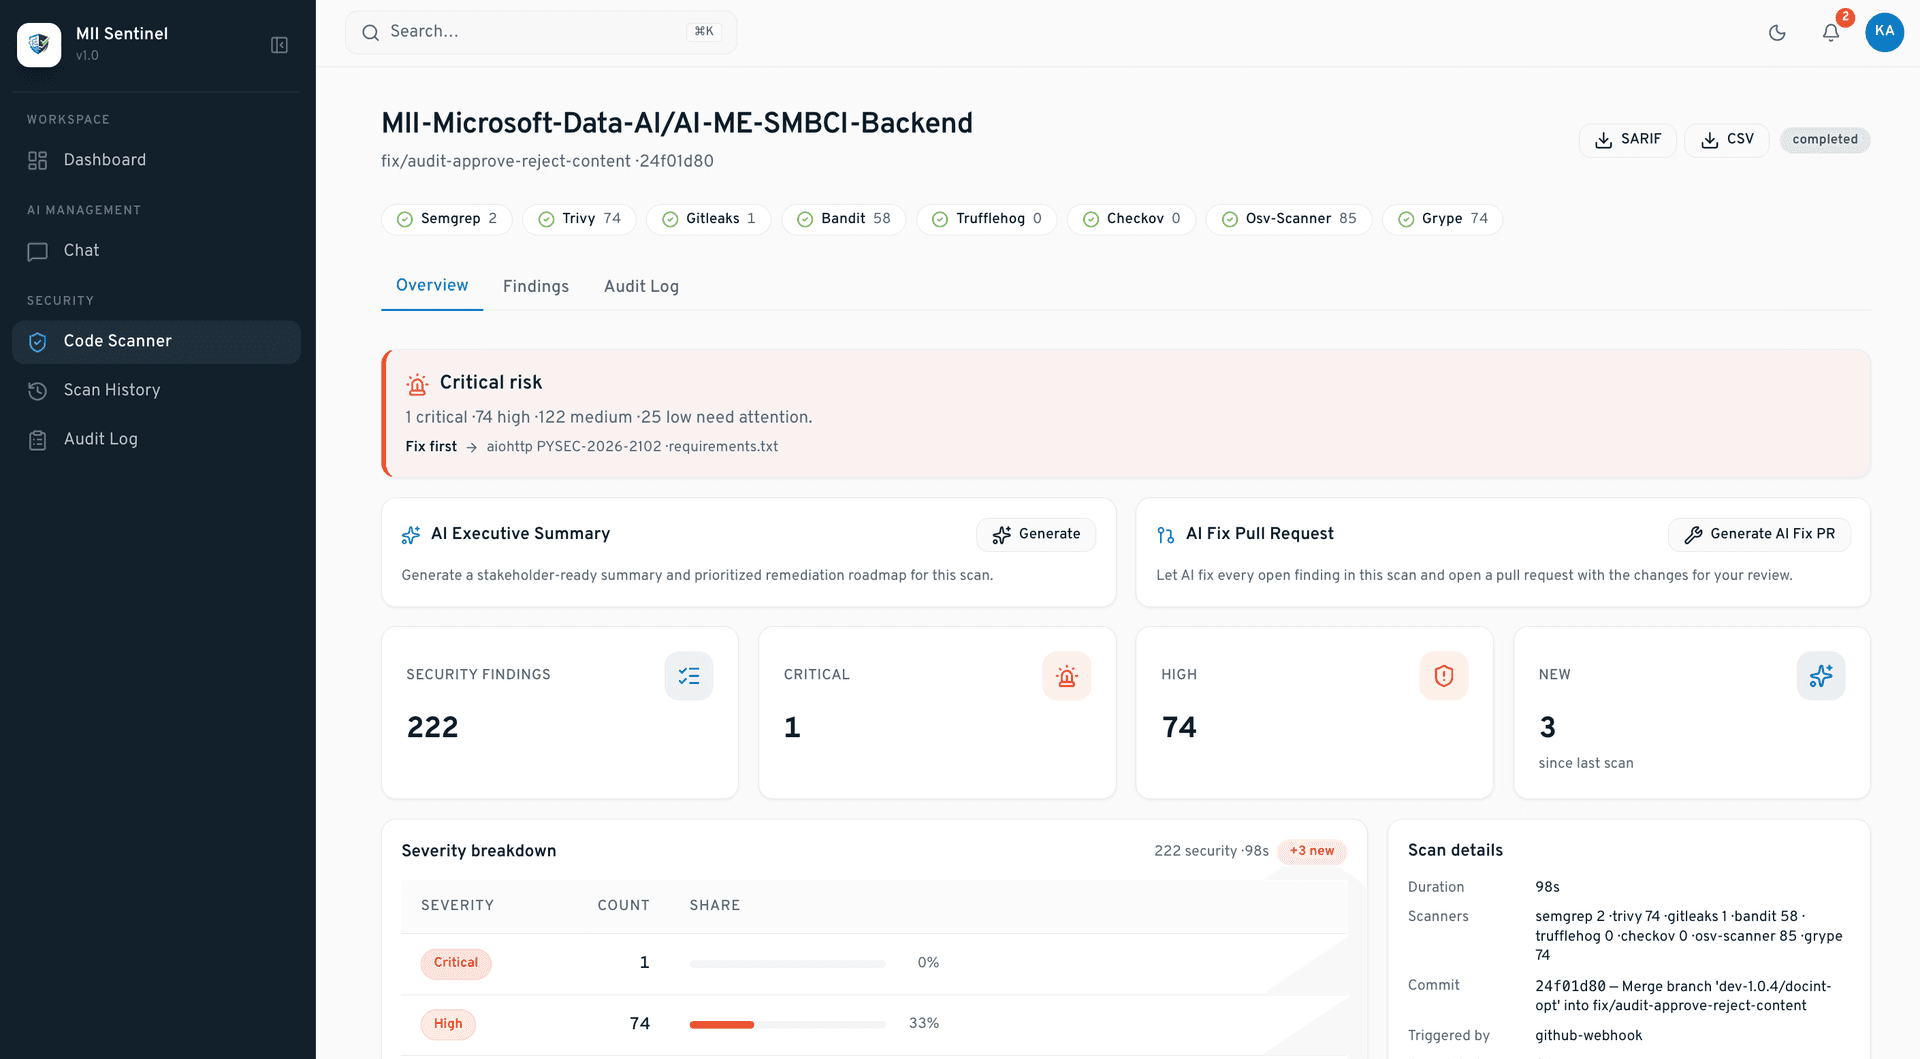
Task: Click the AI Fix Pull Request branch icon
Action: pyautogui.click(x=1166, y=535)
